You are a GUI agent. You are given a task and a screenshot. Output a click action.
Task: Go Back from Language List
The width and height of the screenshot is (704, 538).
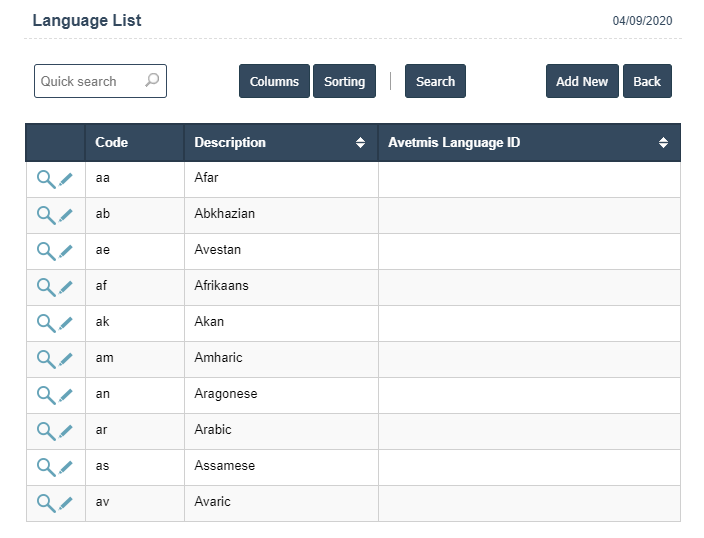(647, 82)
